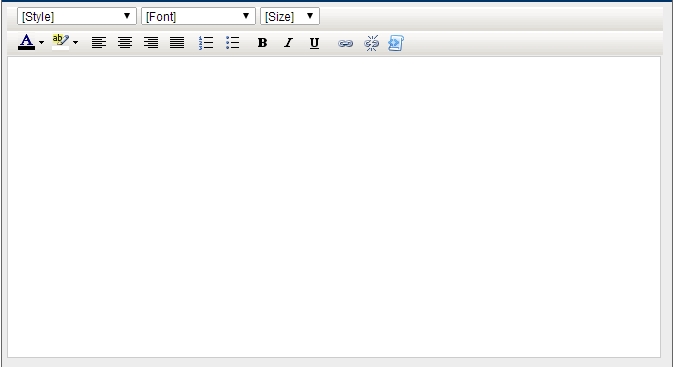
Task: Click the blue document source icon
Action: [396, 43]
